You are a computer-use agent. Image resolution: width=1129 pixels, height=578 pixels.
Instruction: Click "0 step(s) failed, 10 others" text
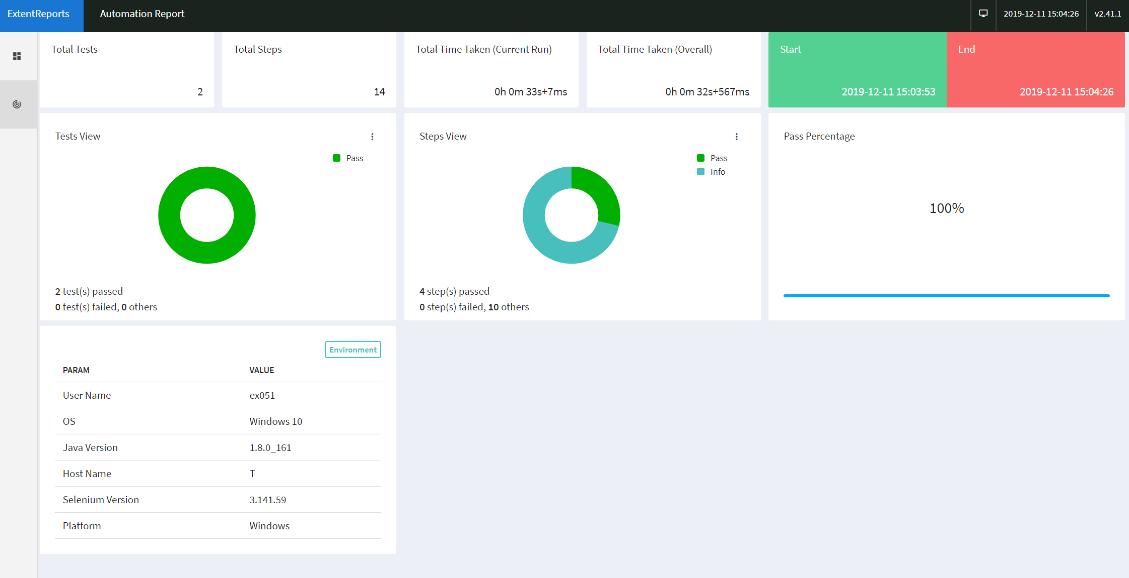[x=474, y=307]
